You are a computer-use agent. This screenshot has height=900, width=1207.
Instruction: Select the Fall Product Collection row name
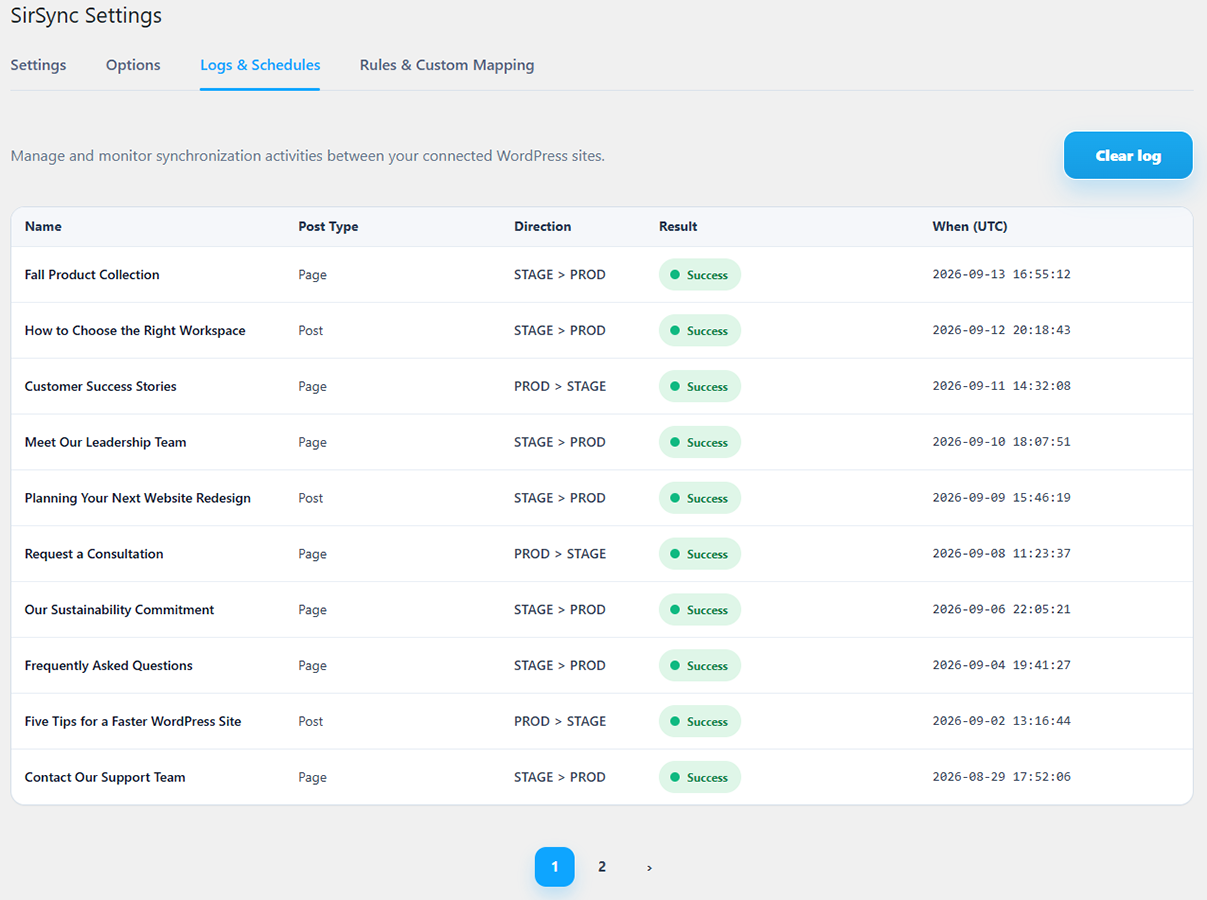point(92,275)
